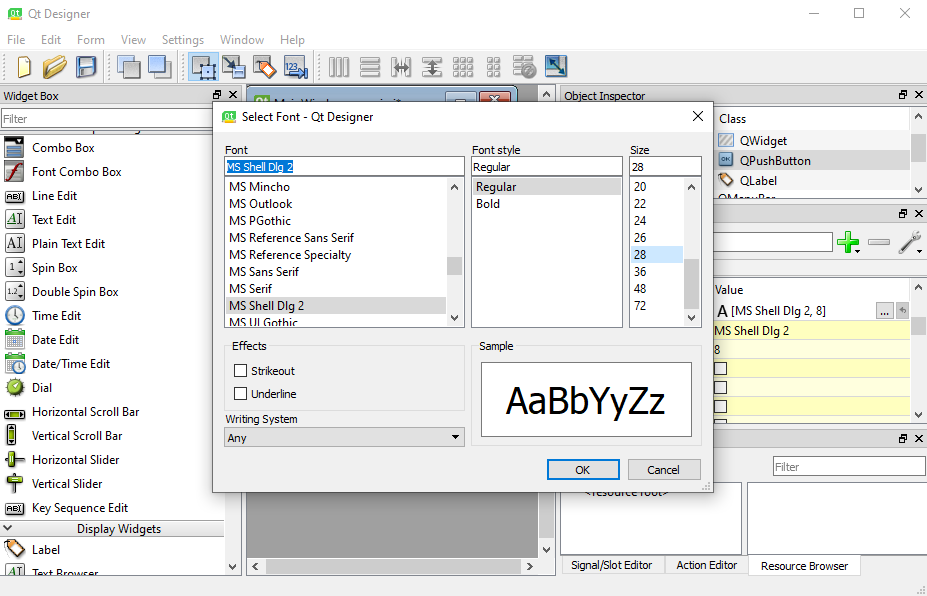Switch to the Action Editor tab
The image size is (927, 596).
pyautogui.click(x=706, y=565)
